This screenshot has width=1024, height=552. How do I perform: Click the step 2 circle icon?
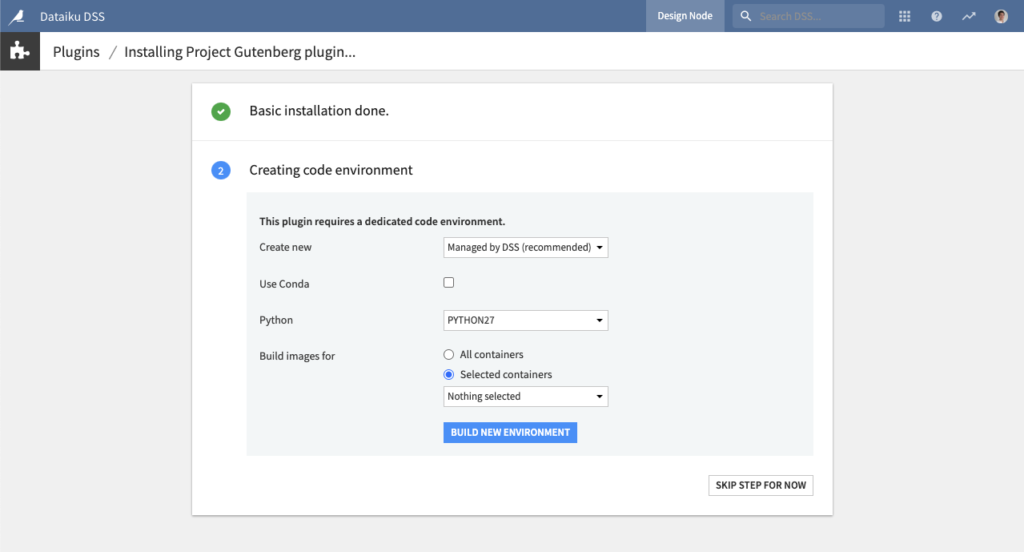[x=221, y=170]
